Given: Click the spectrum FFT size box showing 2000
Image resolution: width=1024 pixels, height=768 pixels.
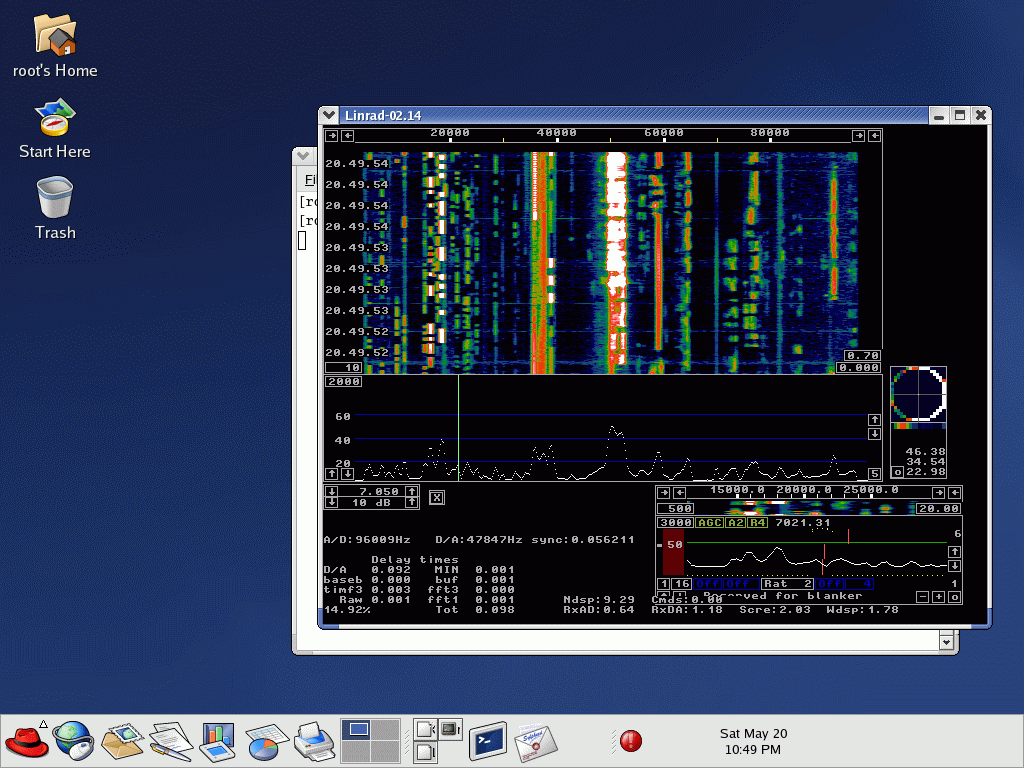Looking at the screenshot, I should coord(344,381).
